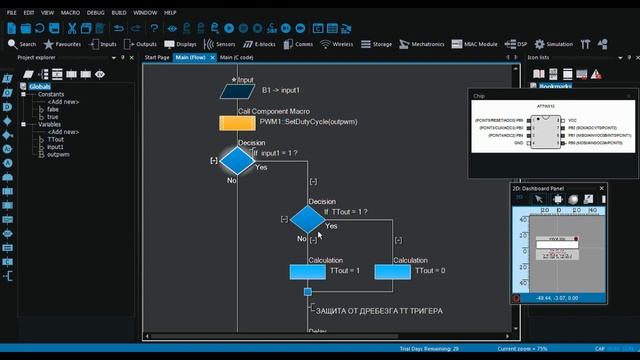Click the E-blocks button
This screenshot has height=360, width=640.
tap(259, 44)
